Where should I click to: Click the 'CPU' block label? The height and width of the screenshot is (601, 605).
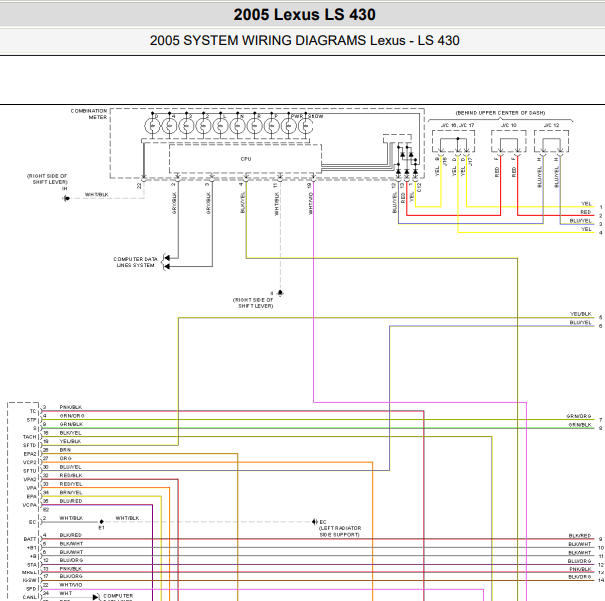(246, 159)
